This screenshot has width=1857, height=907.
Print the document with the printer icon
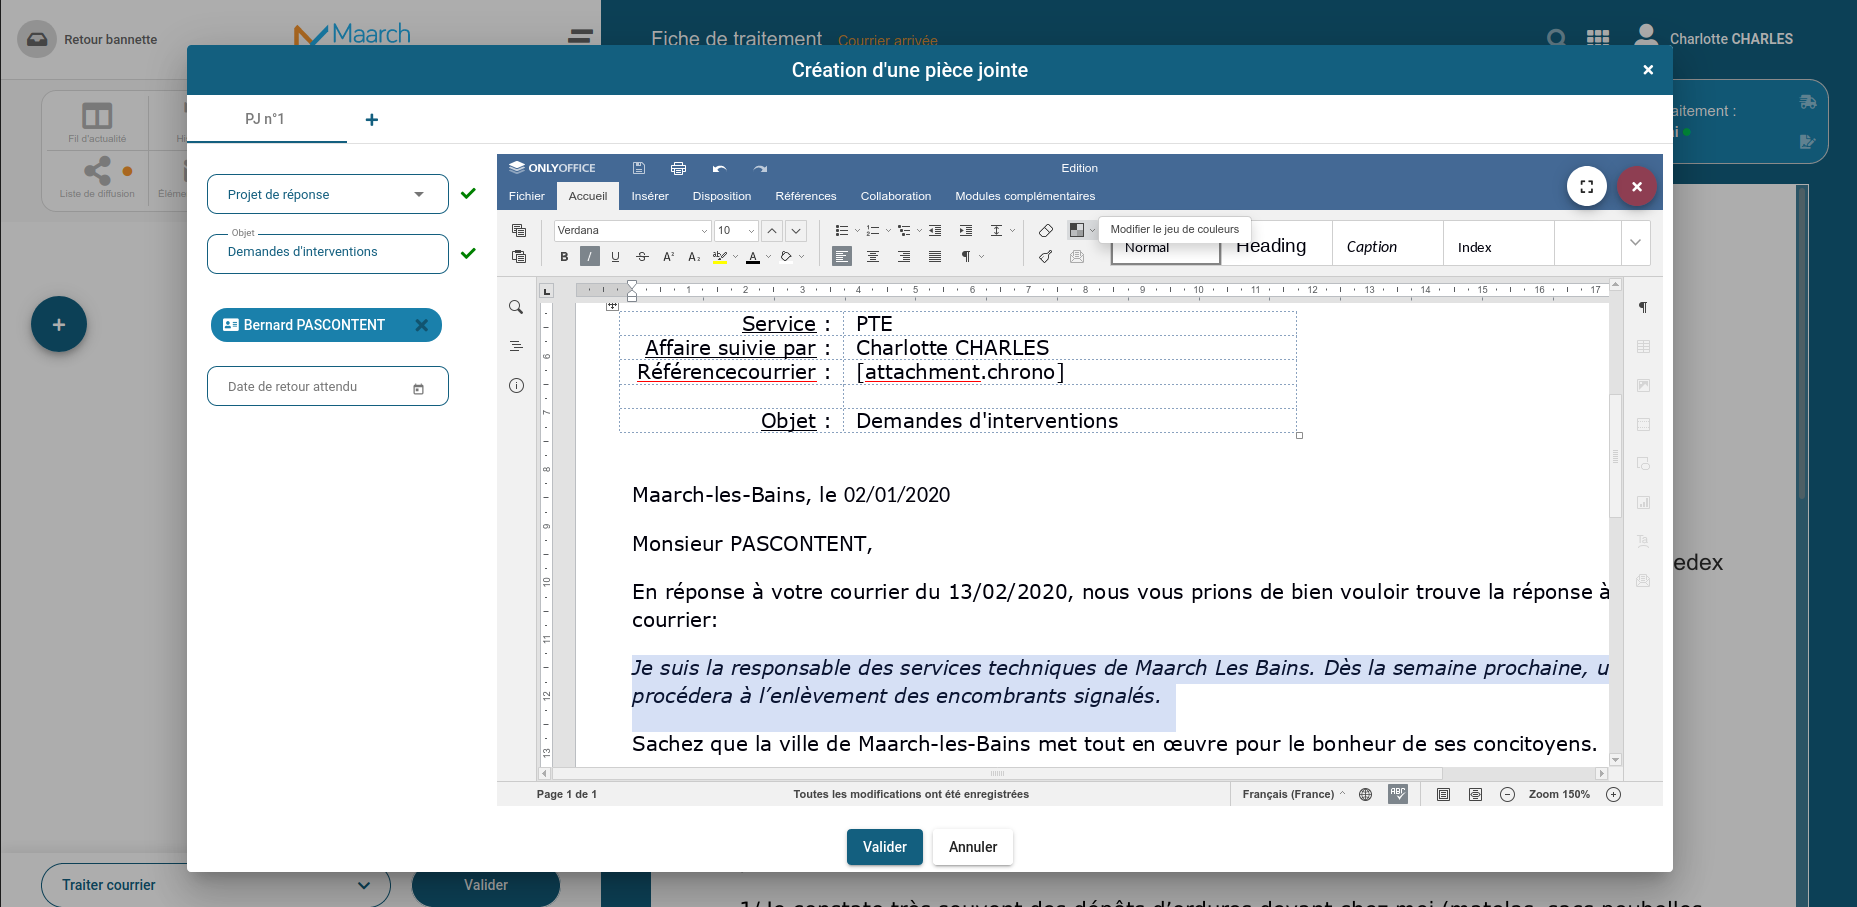[x=678, y=168]
